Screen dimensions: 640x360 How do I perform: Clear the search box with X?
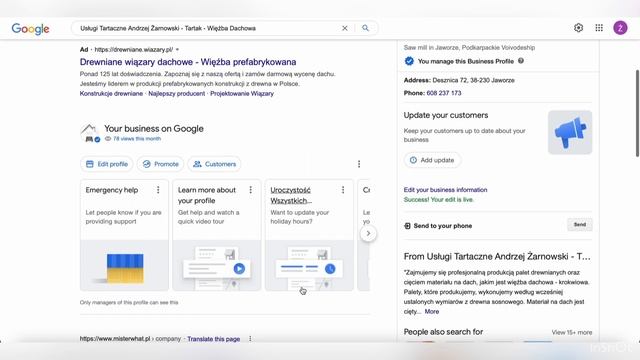[344, 28]
